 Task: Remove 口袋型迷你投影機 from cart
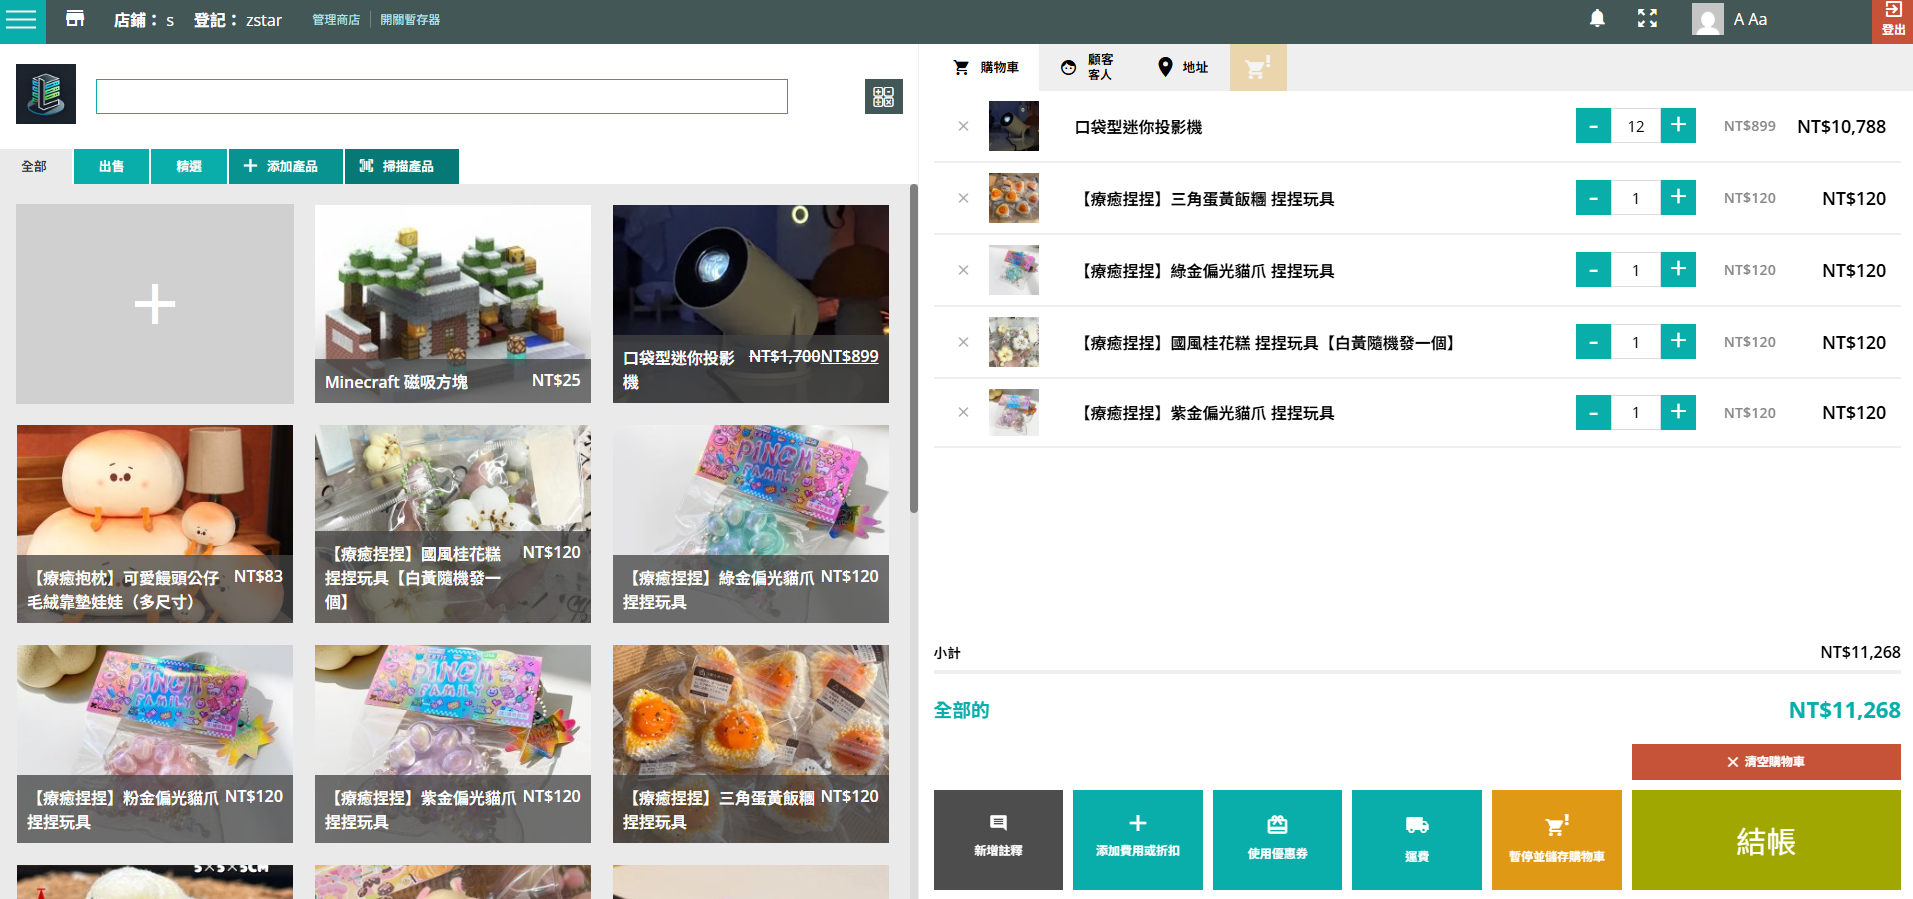coord(963,126)
